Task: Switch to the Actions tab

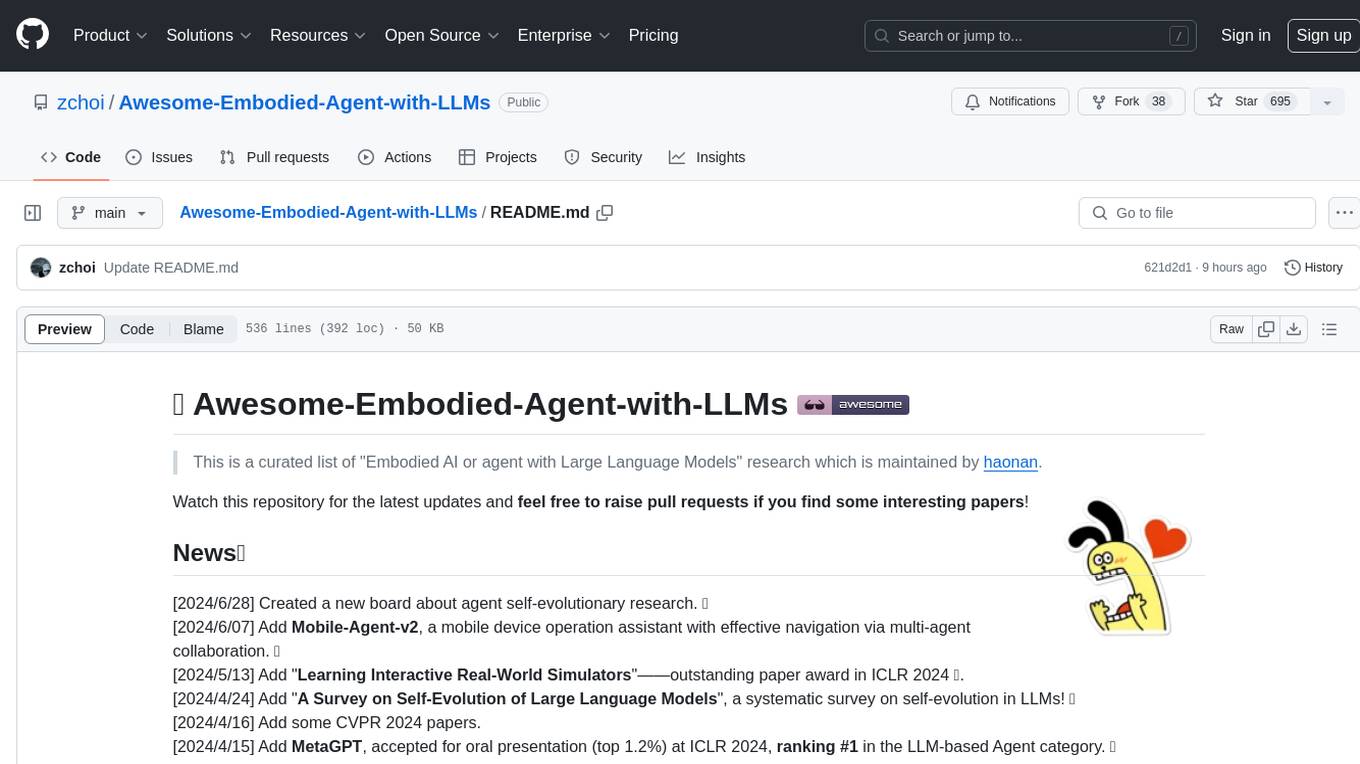Action: click(394, 157)
